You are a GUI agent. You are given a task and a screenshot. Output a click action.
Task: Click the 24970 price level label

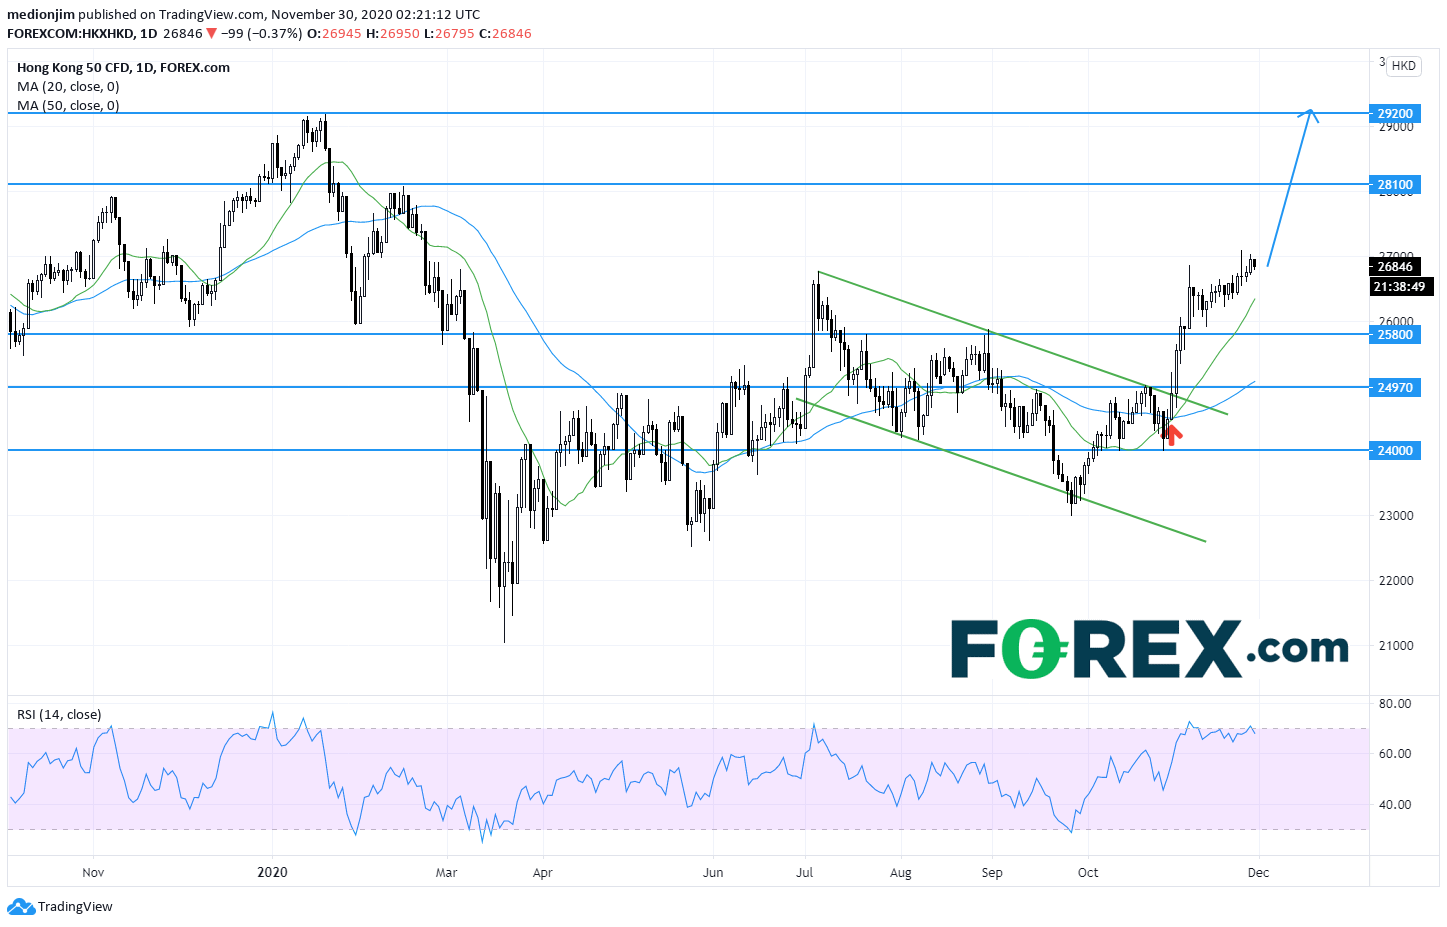(x=1395, y=387)
